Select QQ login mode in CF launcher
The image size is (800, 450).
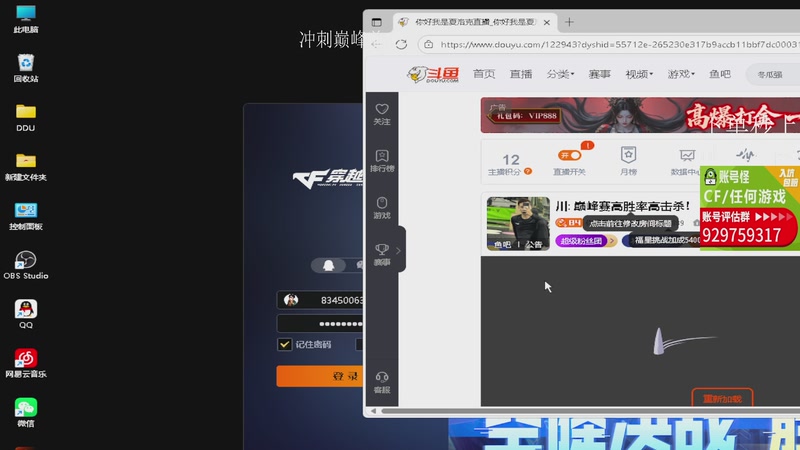(329, 265)
